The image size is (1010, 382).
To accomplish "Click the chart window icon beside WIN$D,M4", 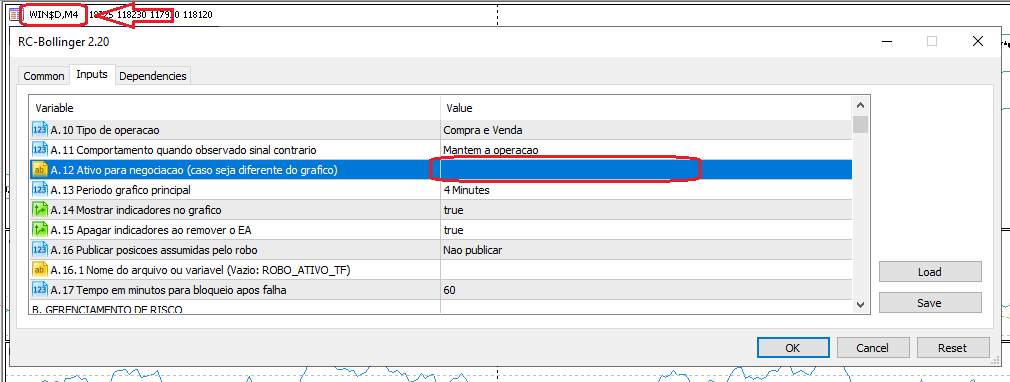I will pos(15,14).
